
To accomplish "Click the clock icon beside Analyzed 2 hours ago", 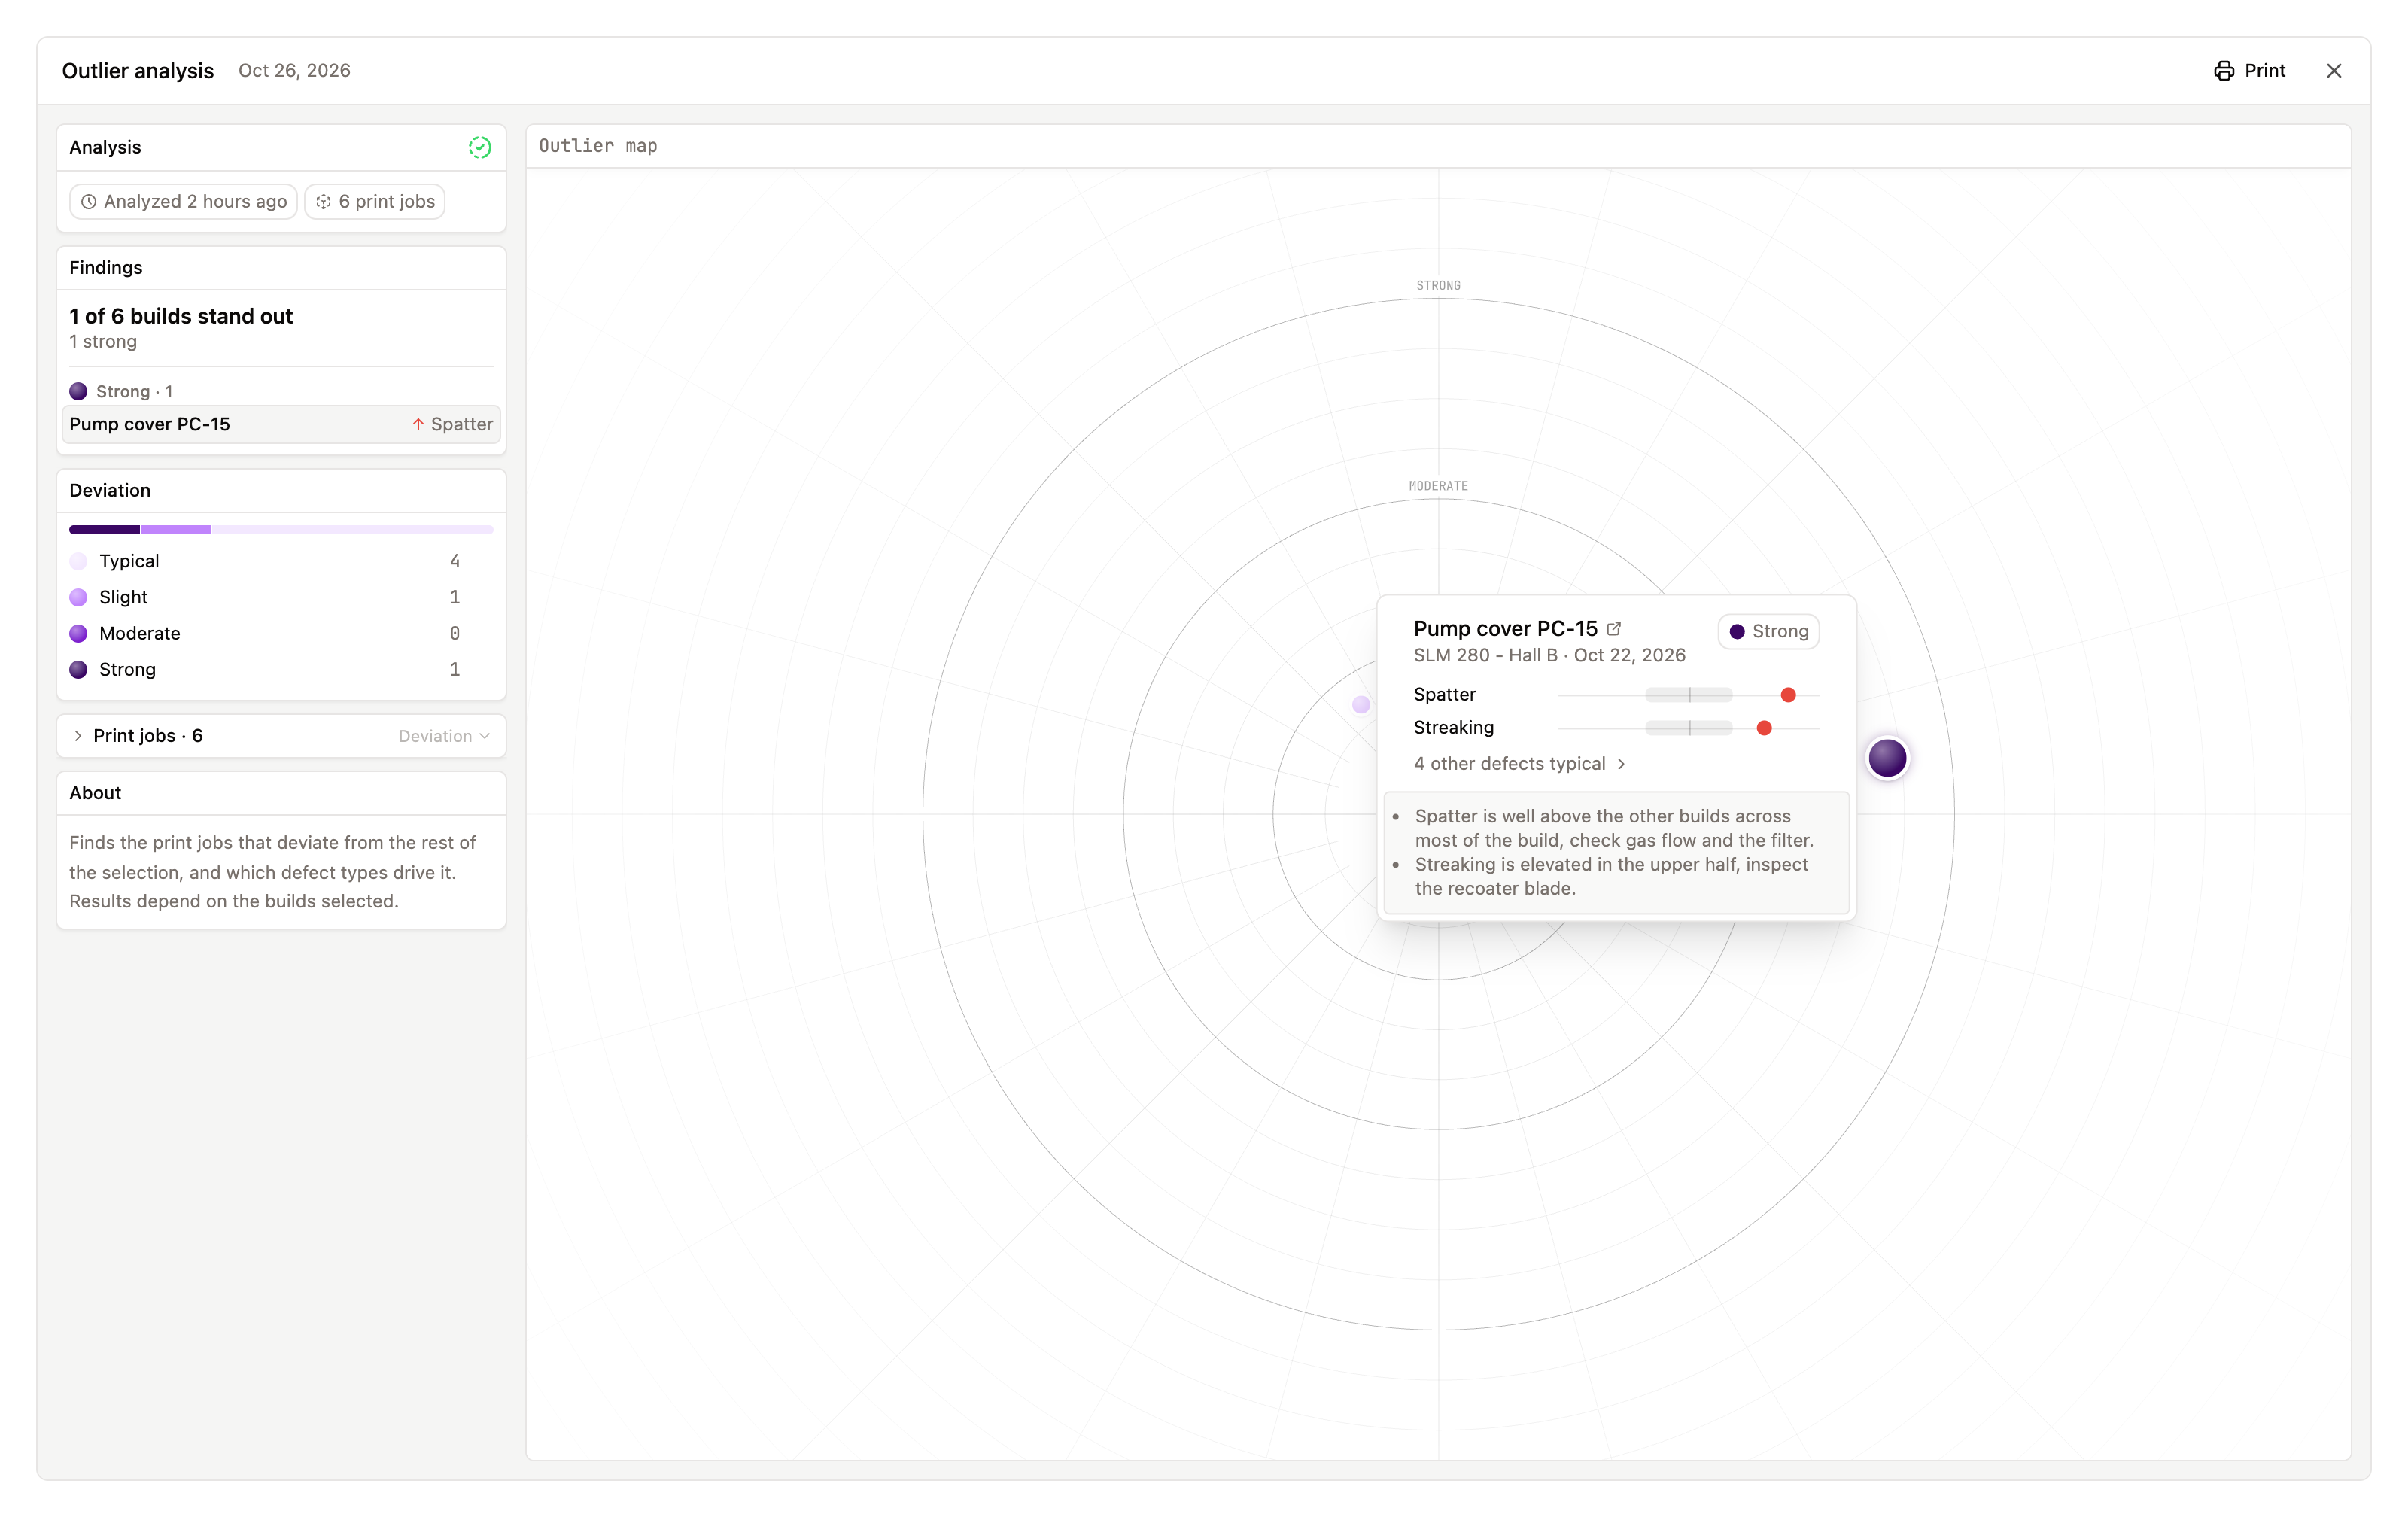I will pyautogui.click(x=89, y=202).
